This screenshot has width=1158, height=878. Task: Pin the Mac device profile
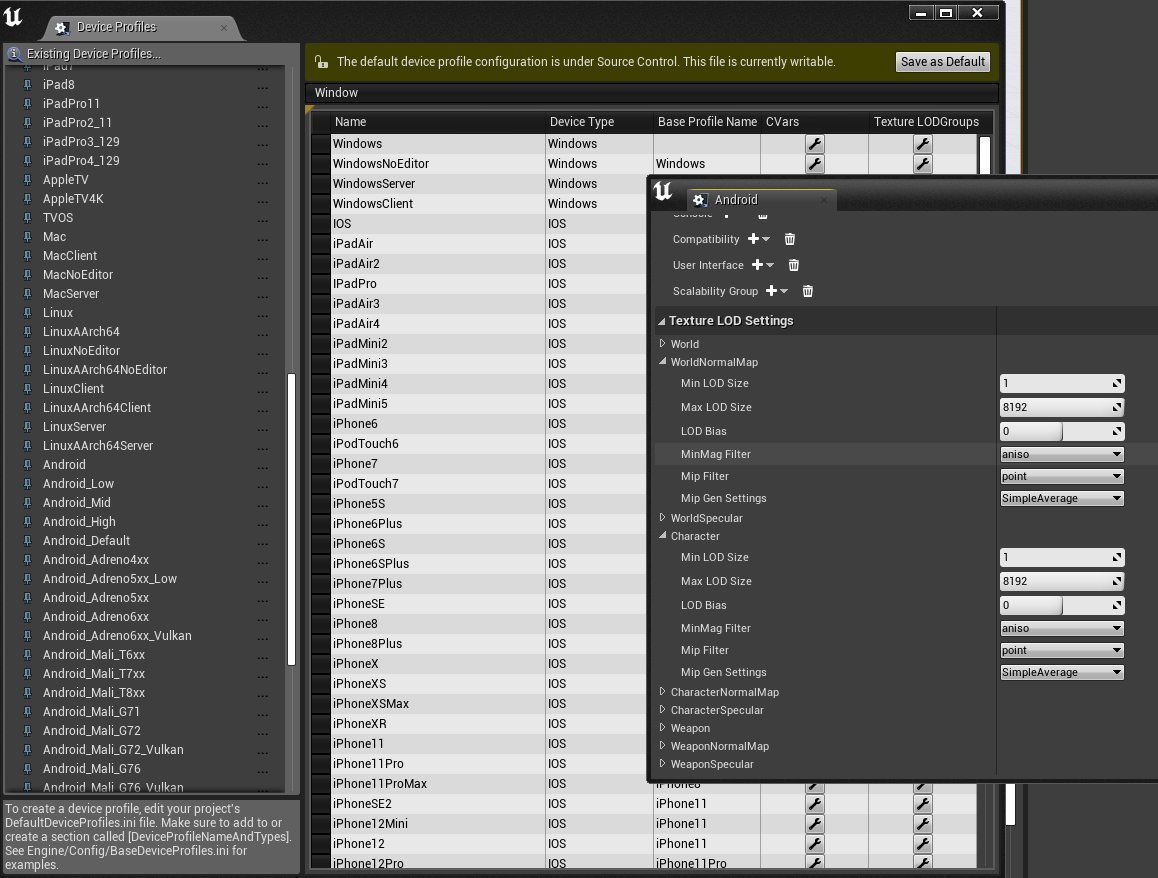point(27,237)
